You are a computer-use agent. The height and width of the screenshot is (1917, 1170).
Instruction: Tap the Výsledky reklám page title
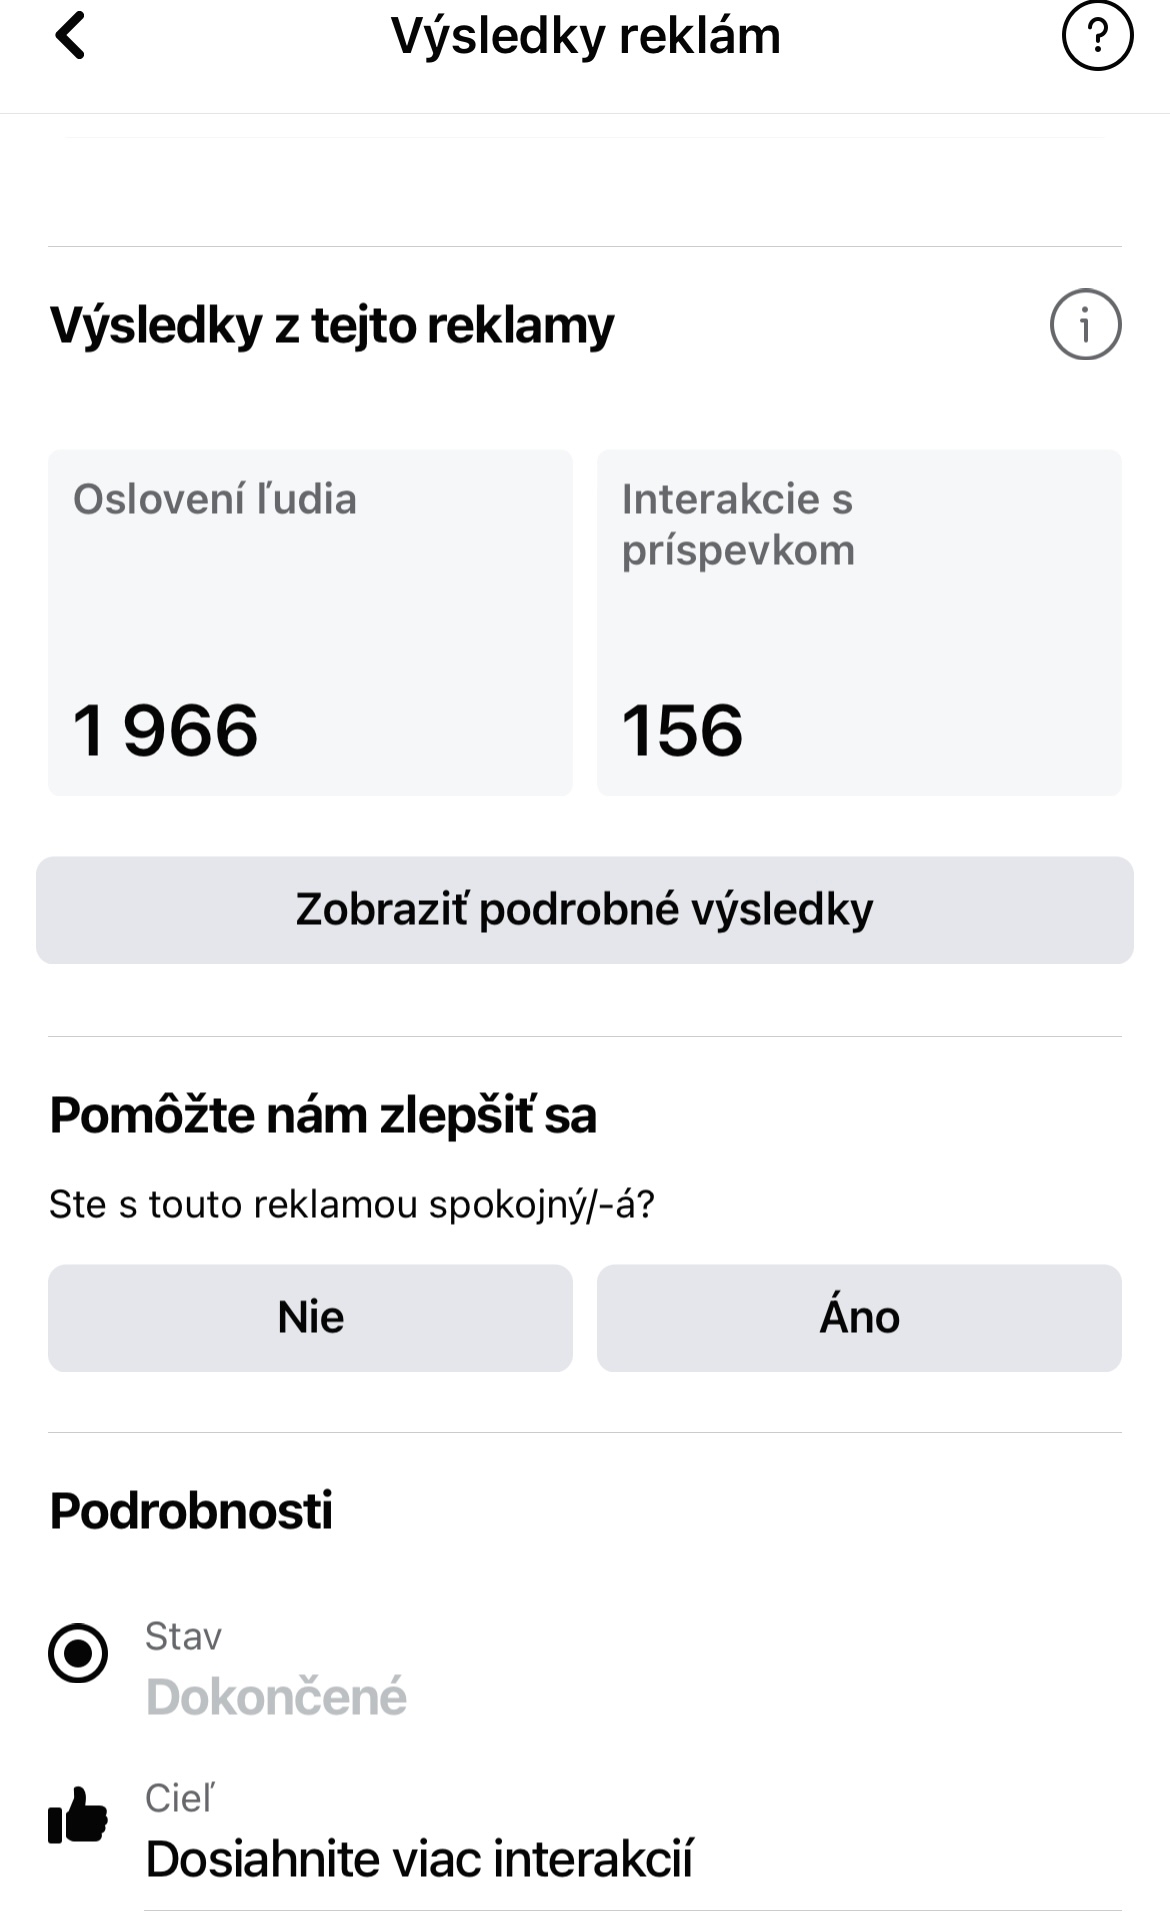coord(585,36)
